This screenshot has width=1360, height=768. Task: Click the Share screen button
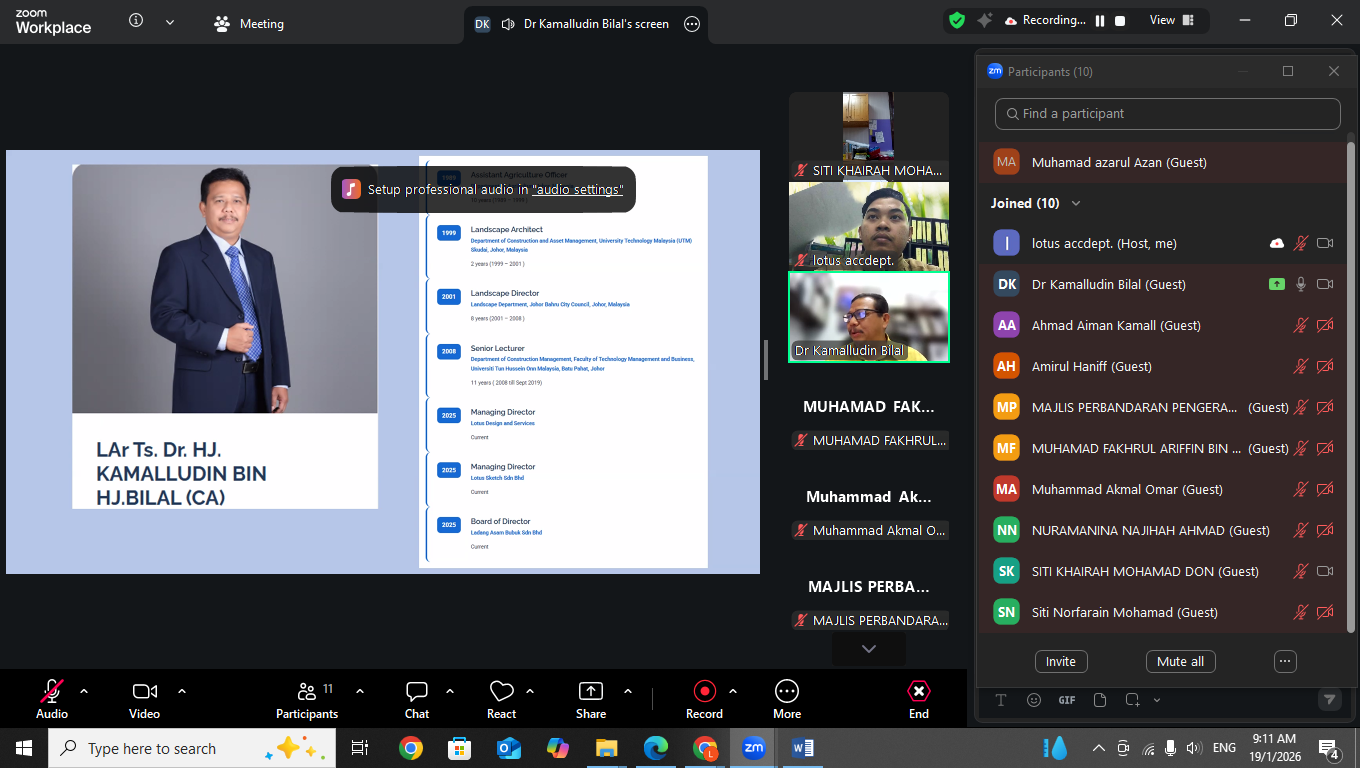(591, 698)
